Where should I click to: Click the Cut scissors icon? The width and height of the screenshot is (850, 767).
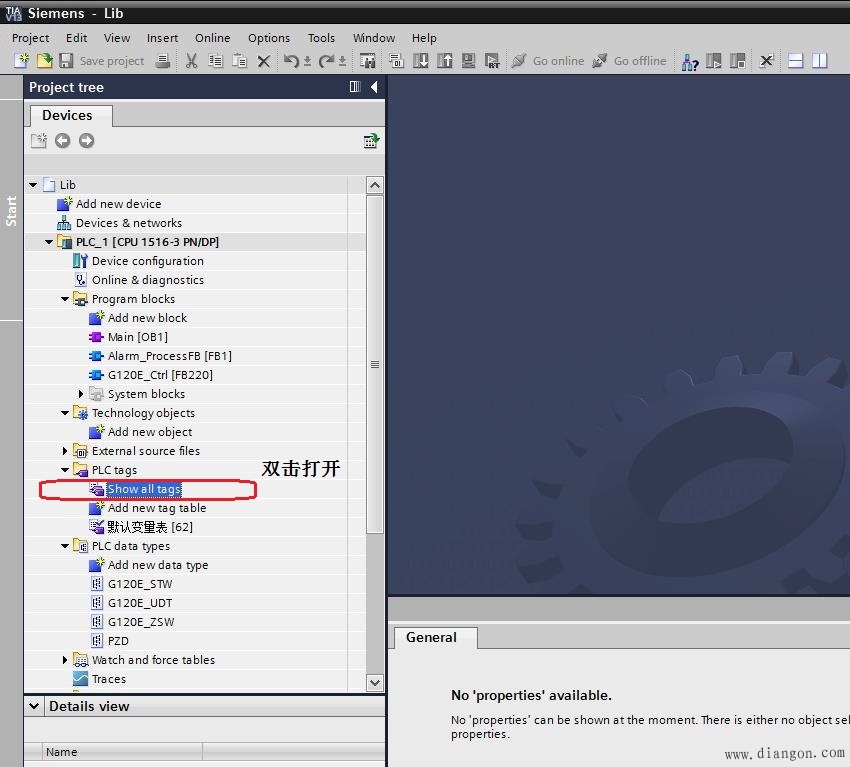coord(191,61)
